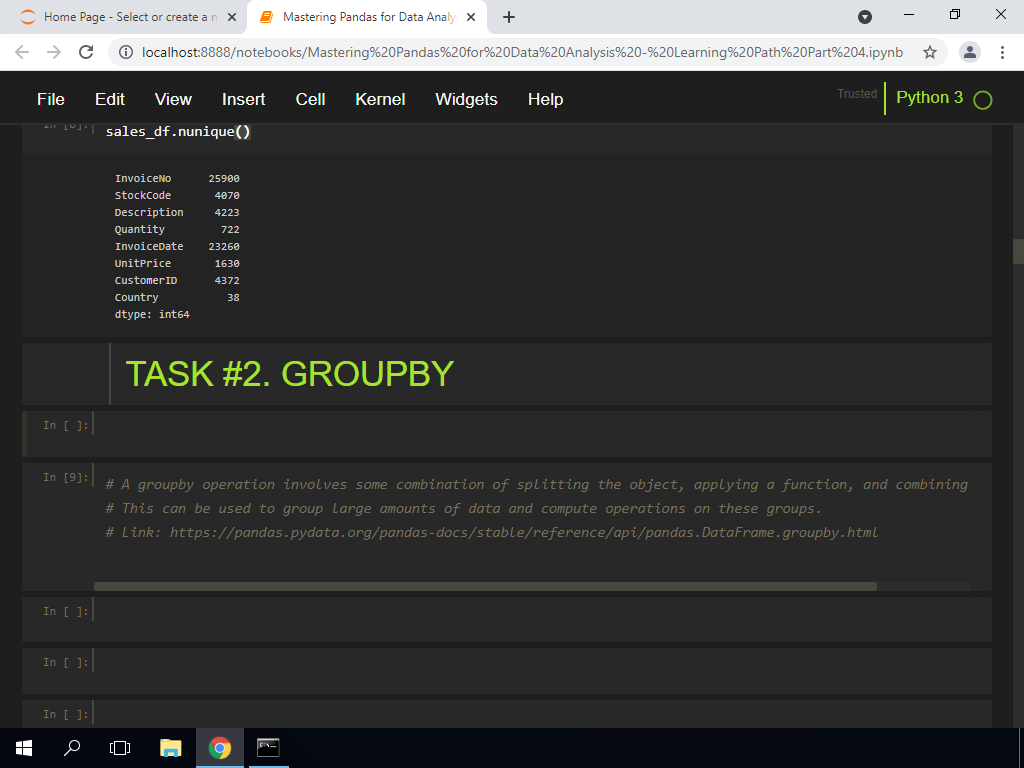Close the Mastering Pandas tab

471,17
